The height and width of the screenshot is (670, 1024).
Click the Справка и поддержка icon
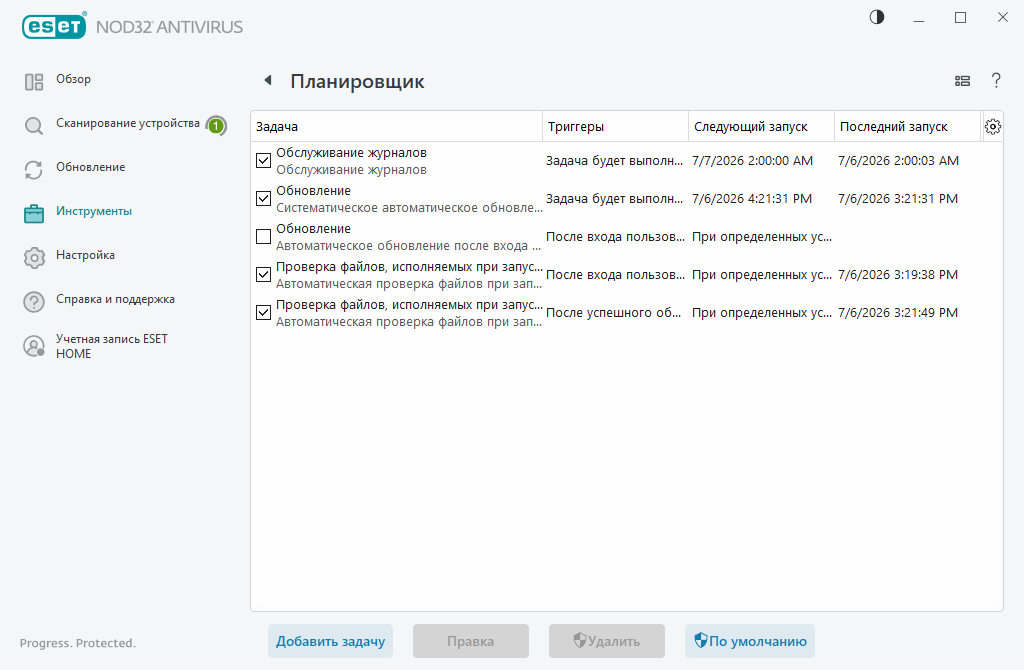(34, 302)
